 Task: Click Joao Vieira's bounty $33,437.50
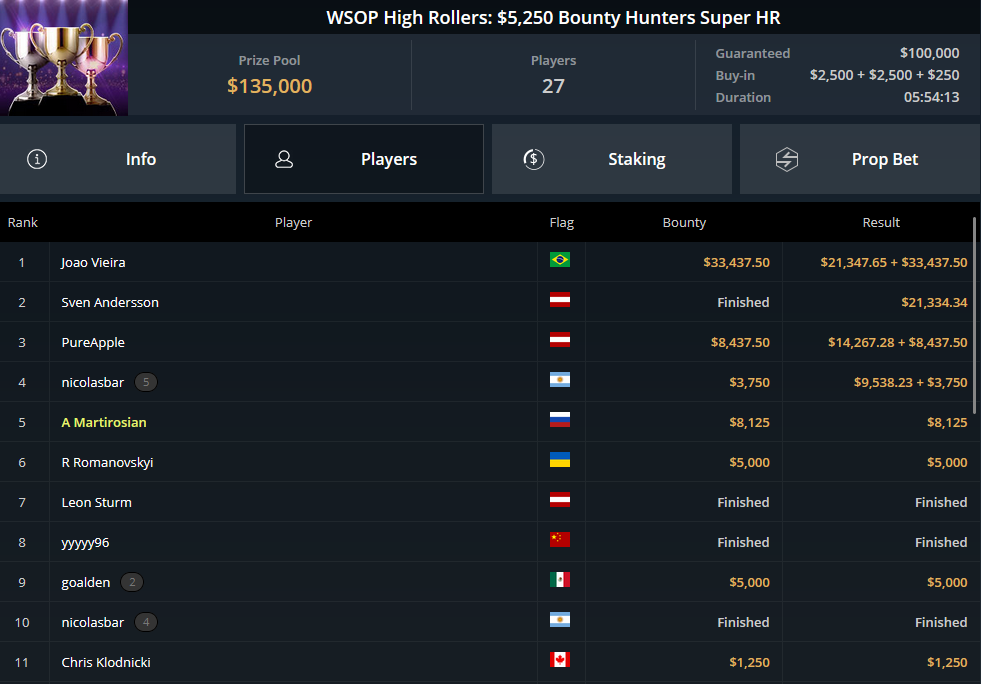(x=736, y=262)
